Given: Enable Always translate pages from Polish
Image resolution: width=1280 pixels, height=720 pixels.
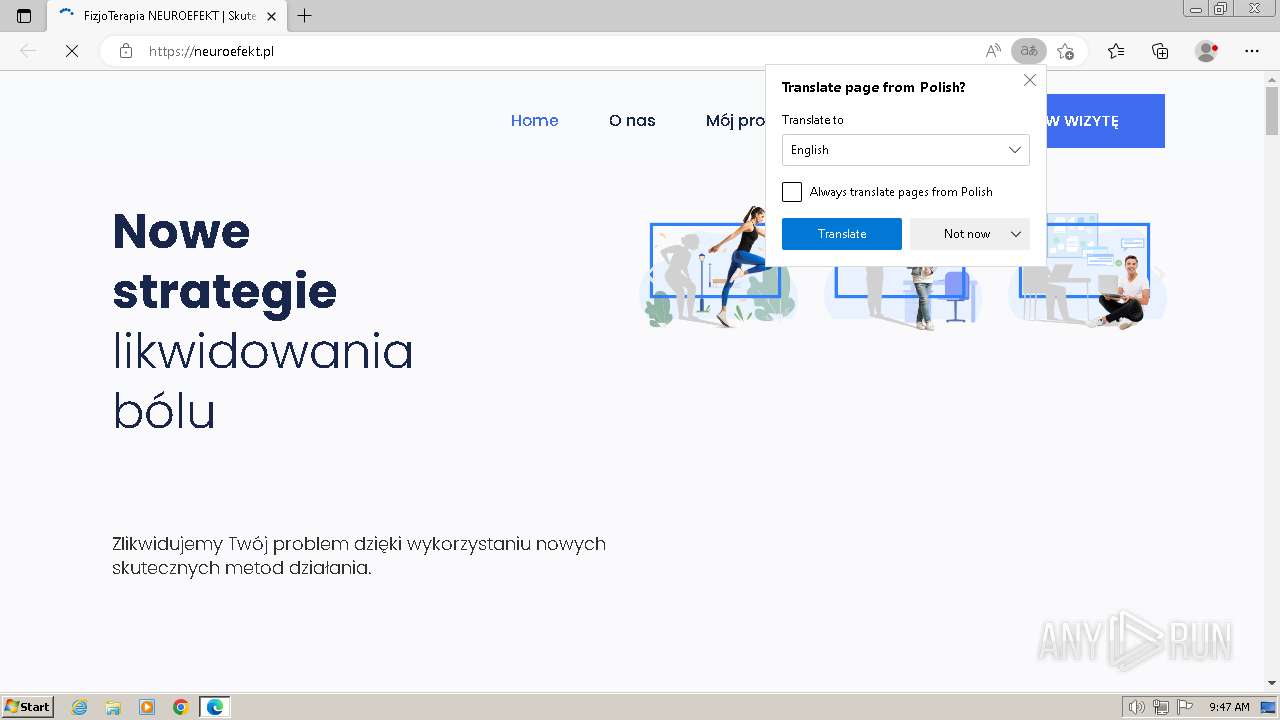Looking at the screenshot, I should (x=792, y=192).
